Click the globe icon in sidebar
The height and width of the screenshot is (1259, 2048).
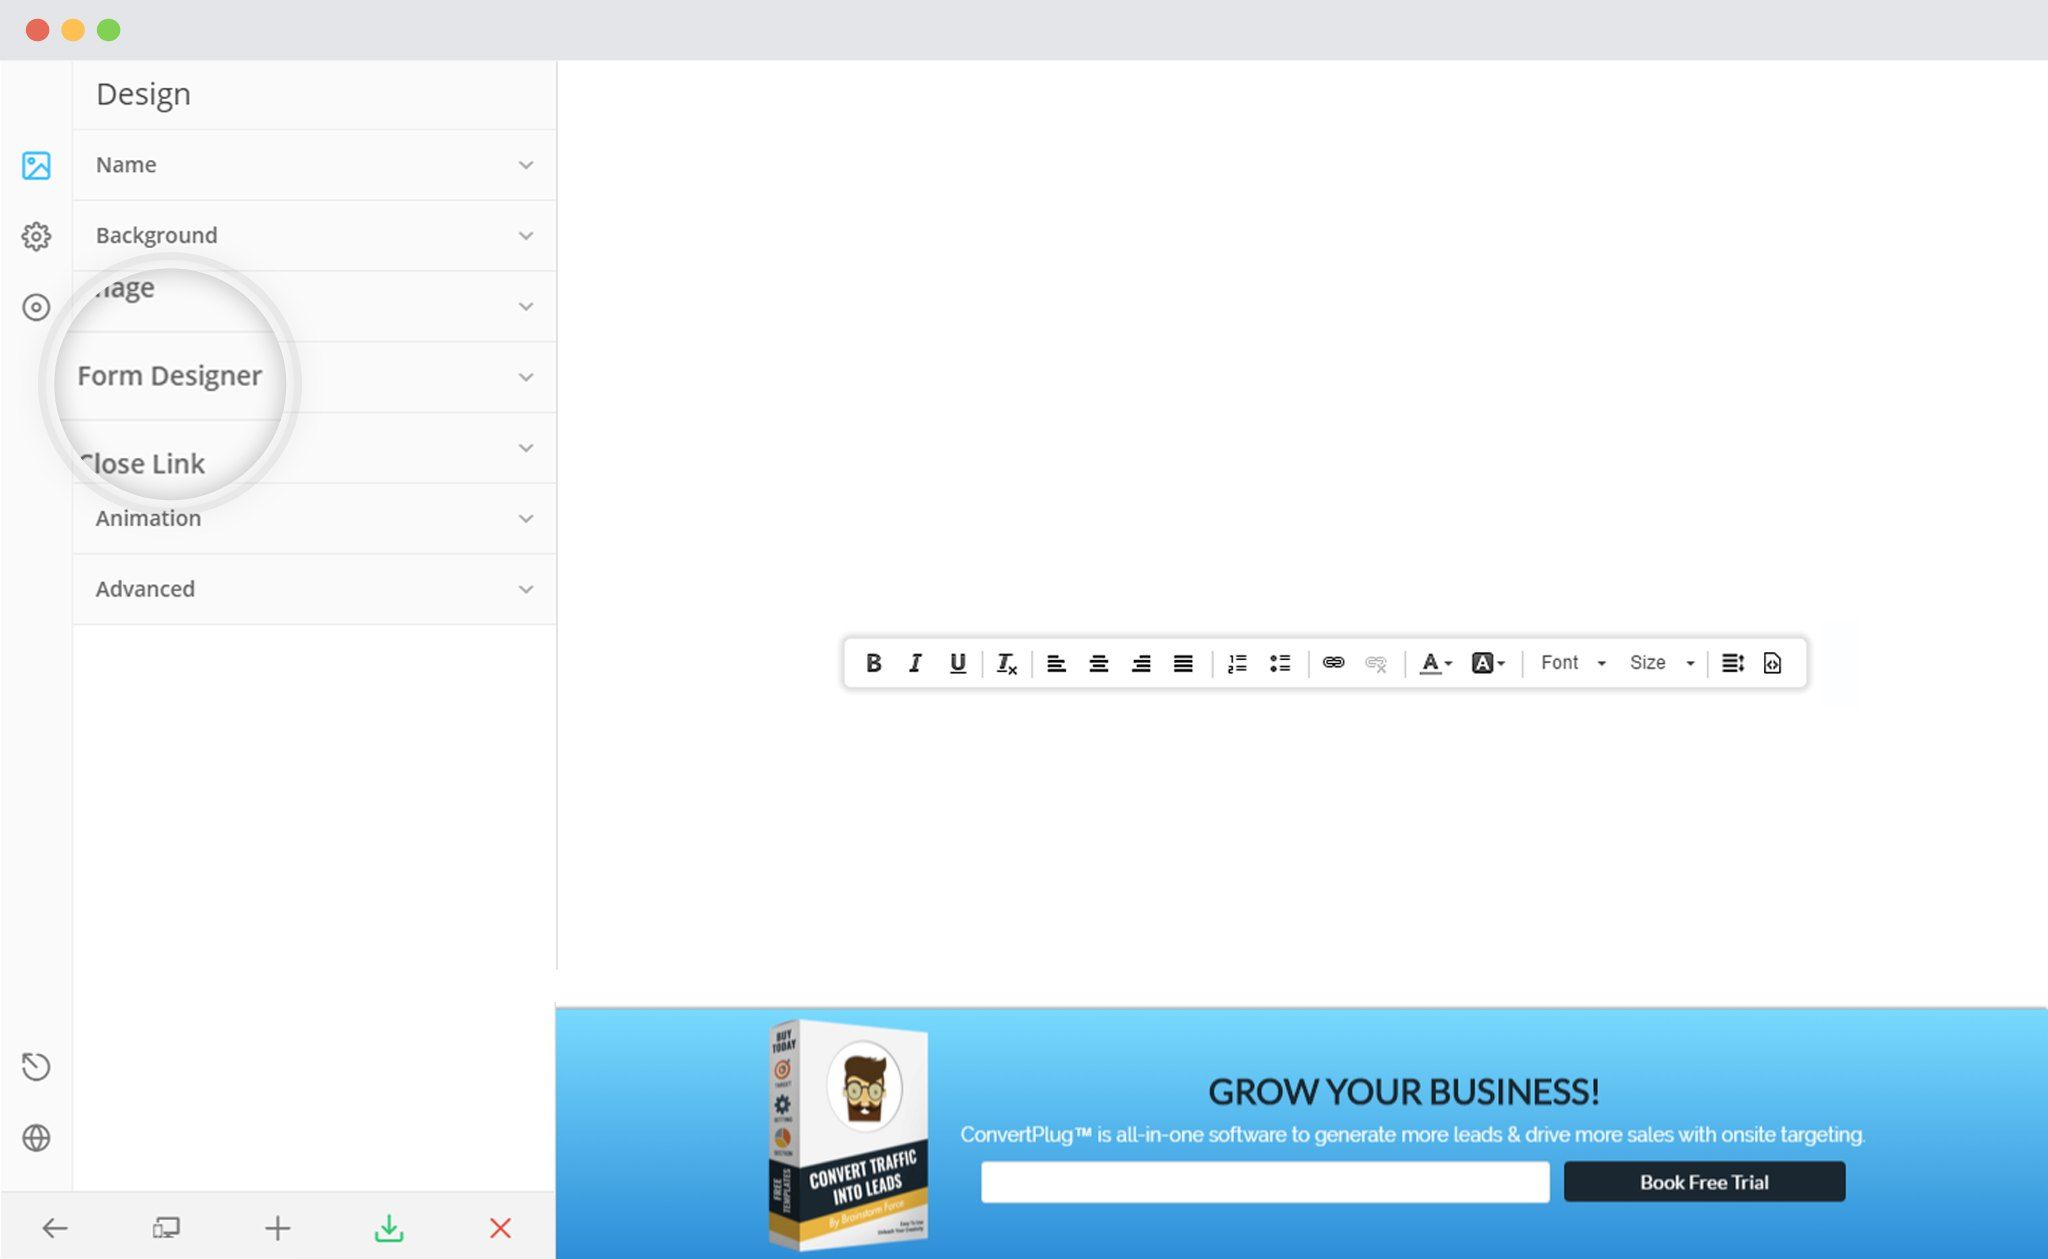point(36,1138)
